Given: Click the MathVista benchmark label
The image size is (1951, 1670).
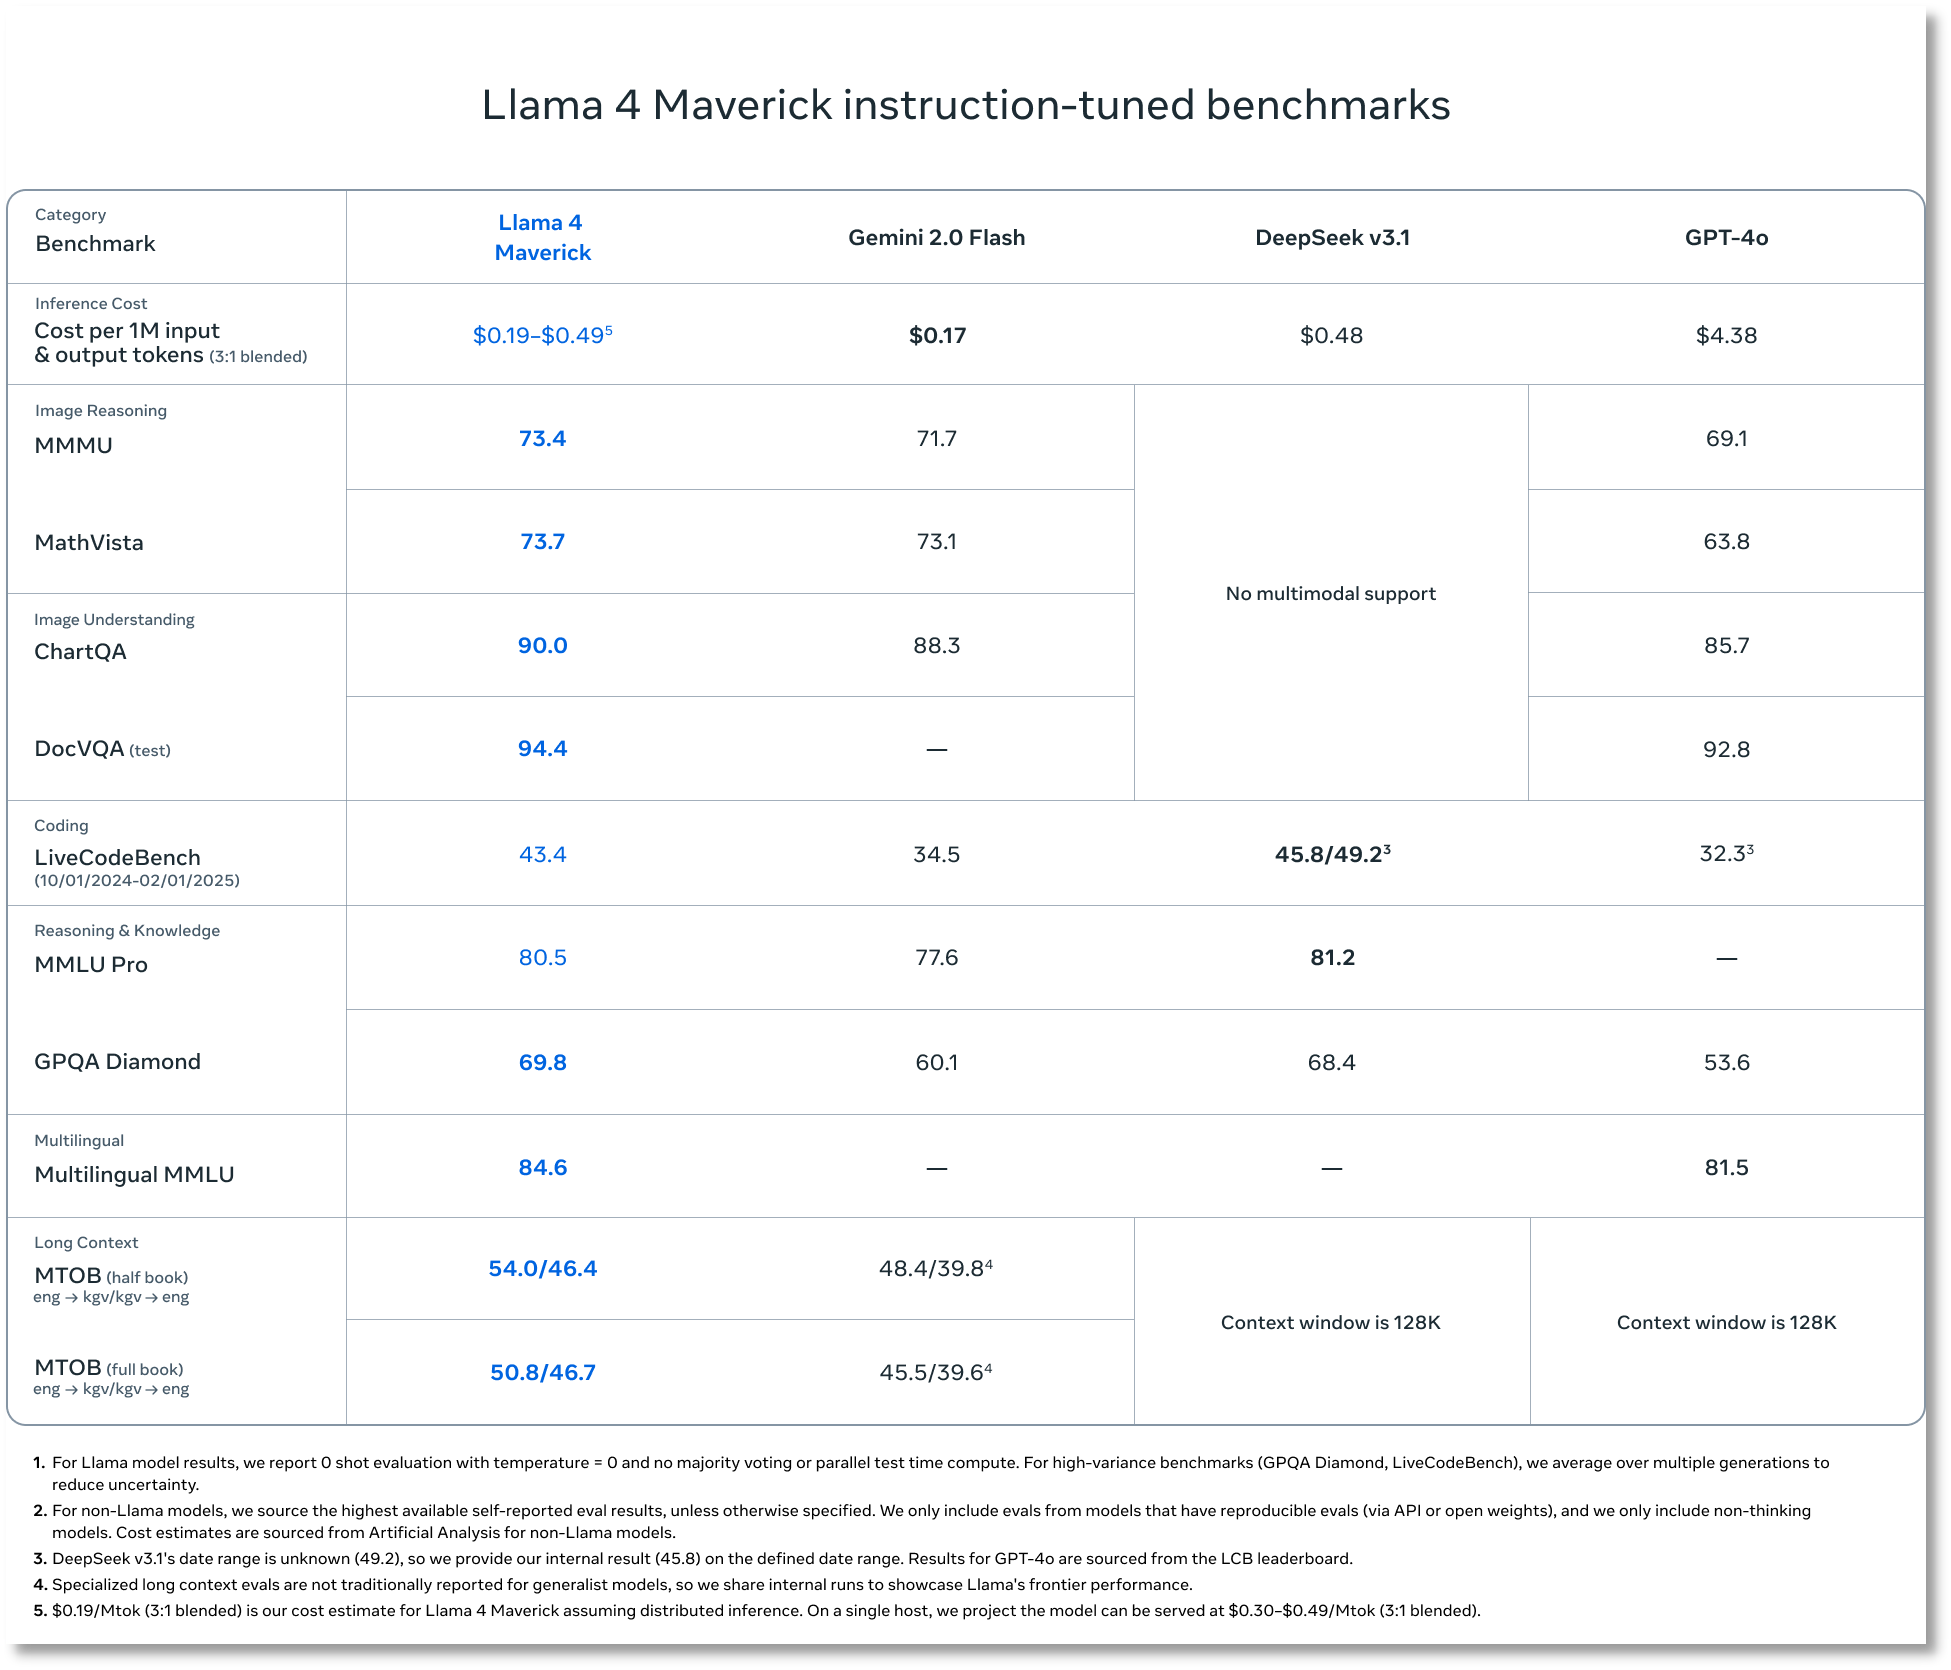Looking at the screenshot, I should click(x=89, y=543).
